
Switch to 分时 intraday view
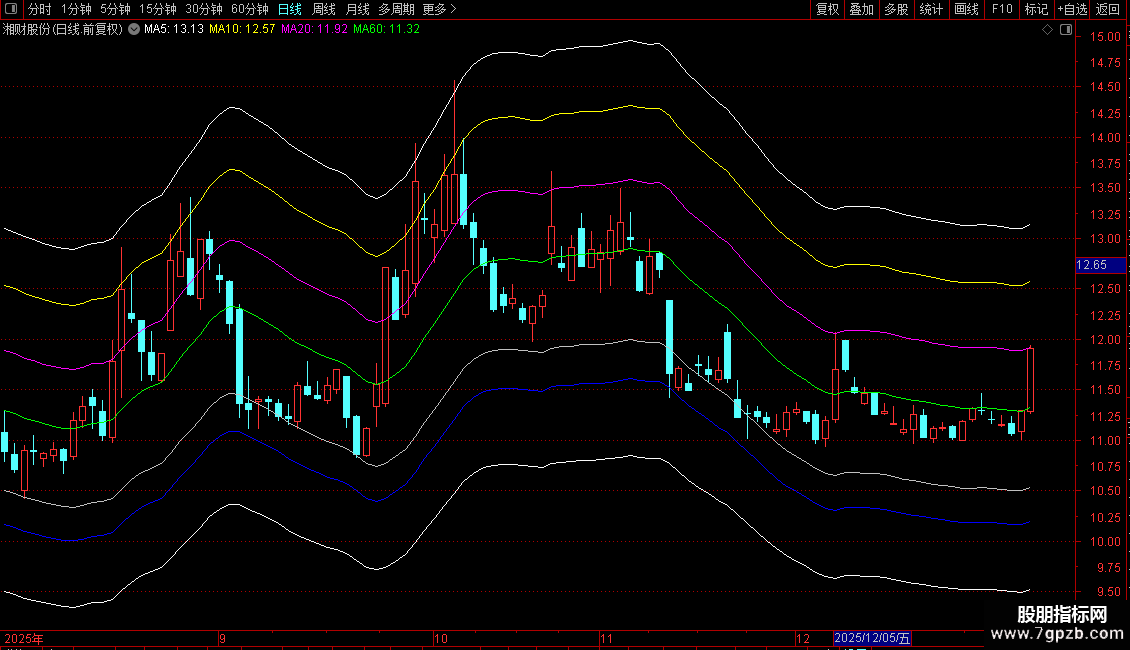pyautogui.click(x=40, y=9)
